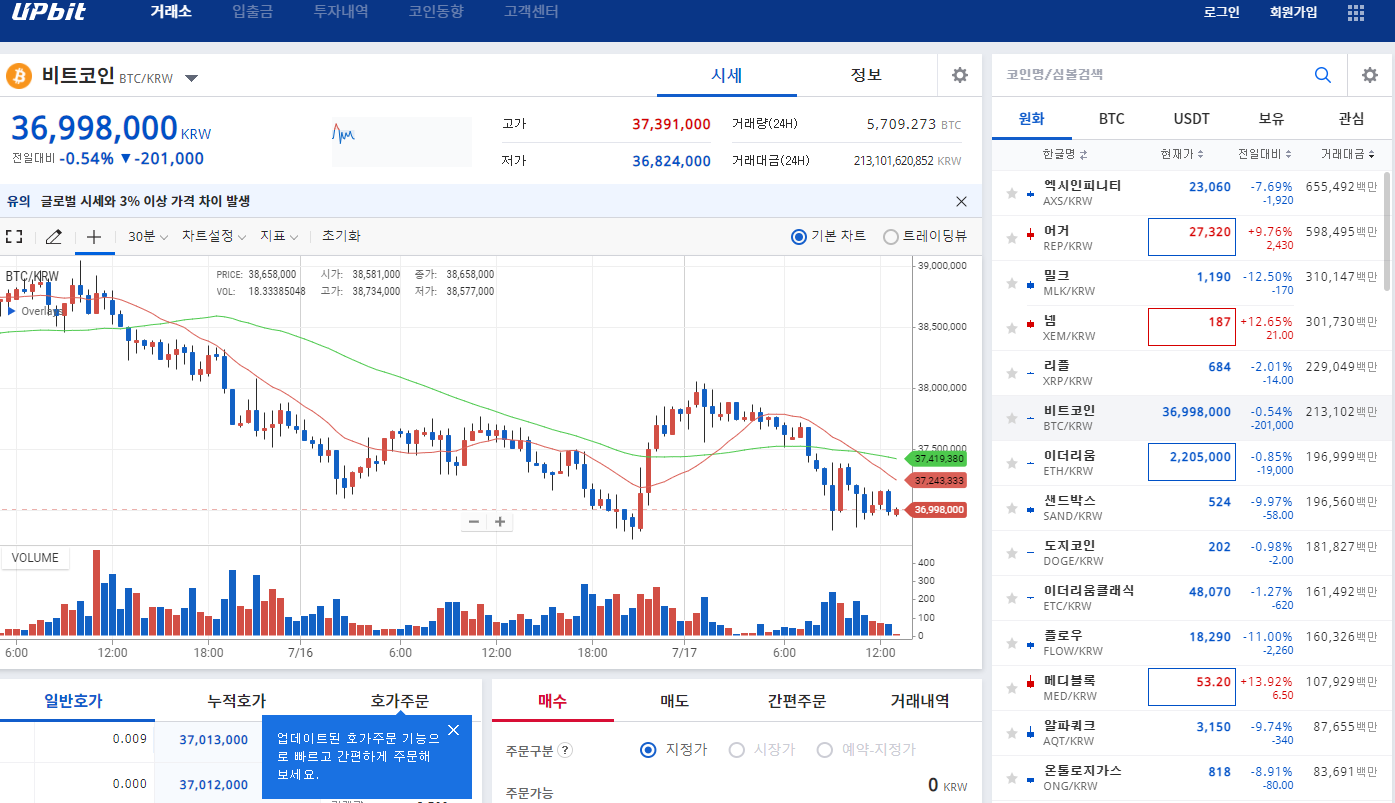
Task: Select the pencil drawing tool
Action: [x=54, y=237]
